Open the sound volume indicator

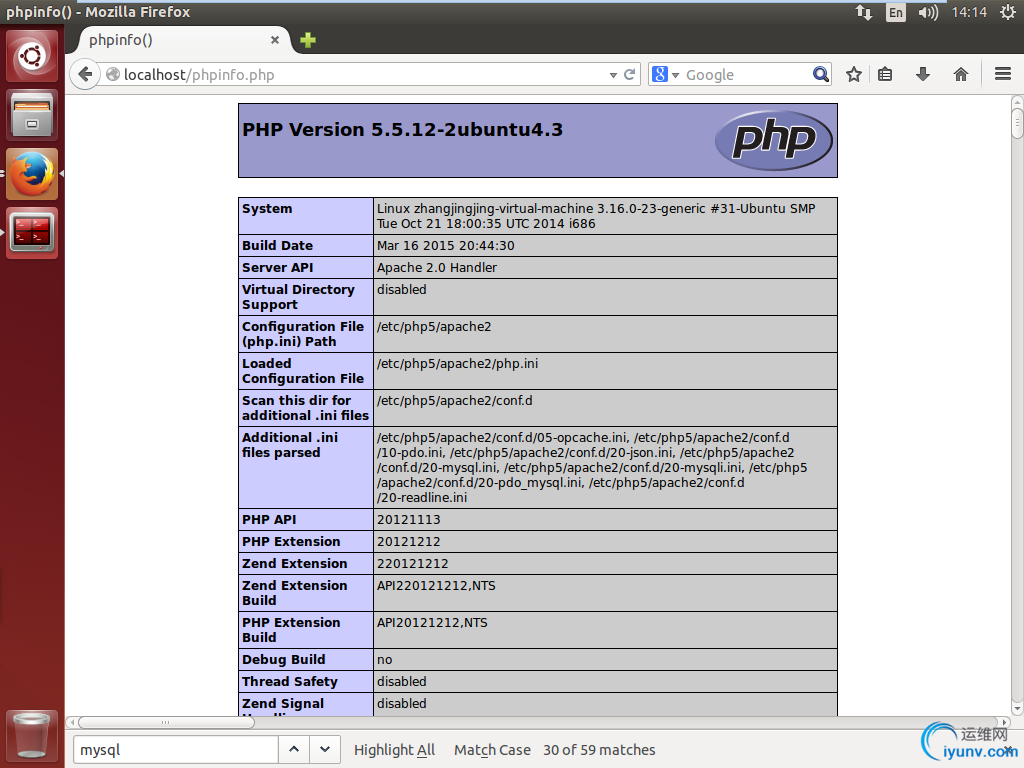coord(928,12)
